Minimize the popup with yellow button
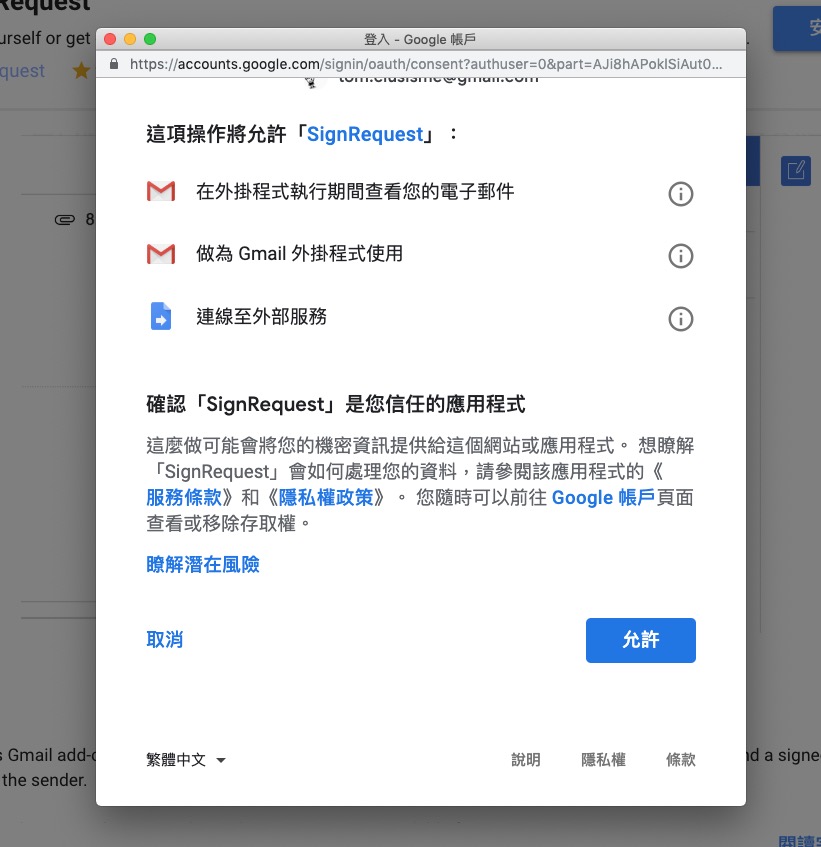 pyautogui.click(x=130, y=39)
